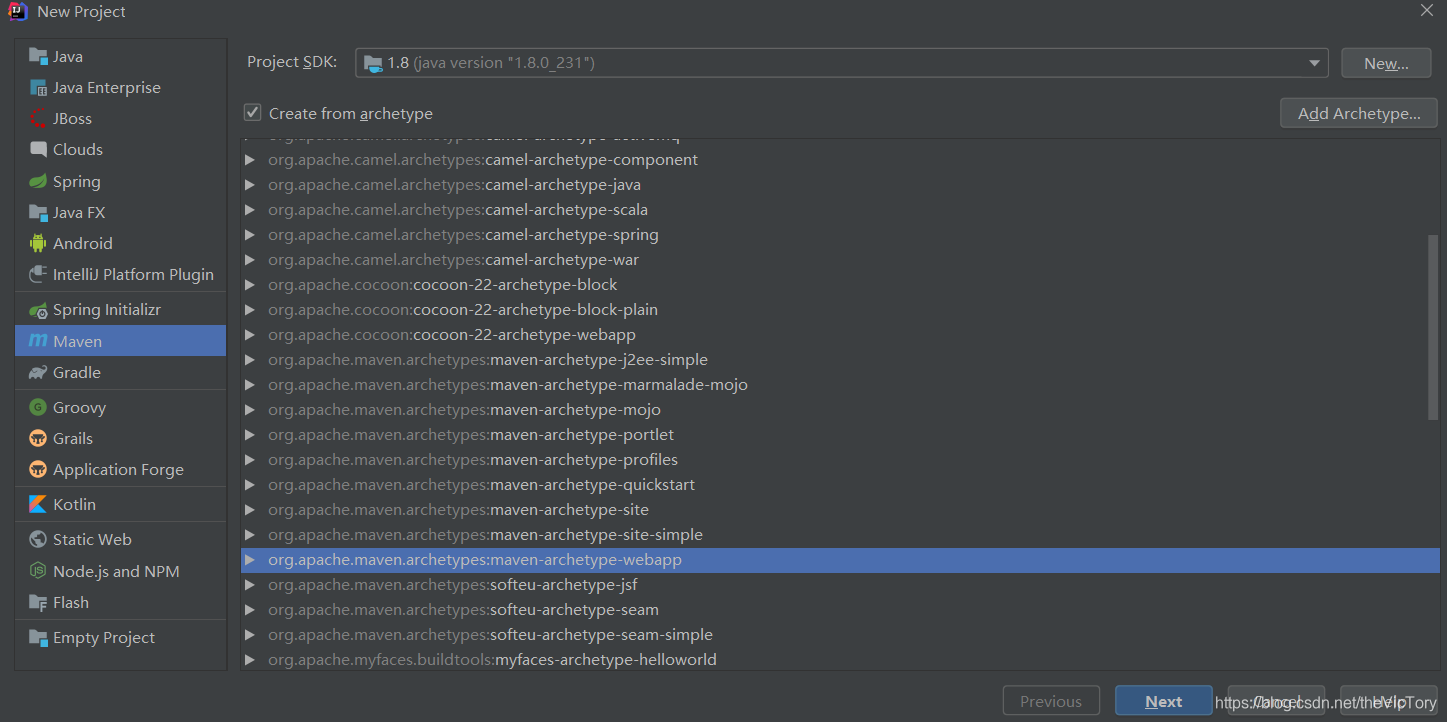This screenshot has height=722, width=1447.
Task: Select camel-archetype-war archetype
Action: coord(840,260)
